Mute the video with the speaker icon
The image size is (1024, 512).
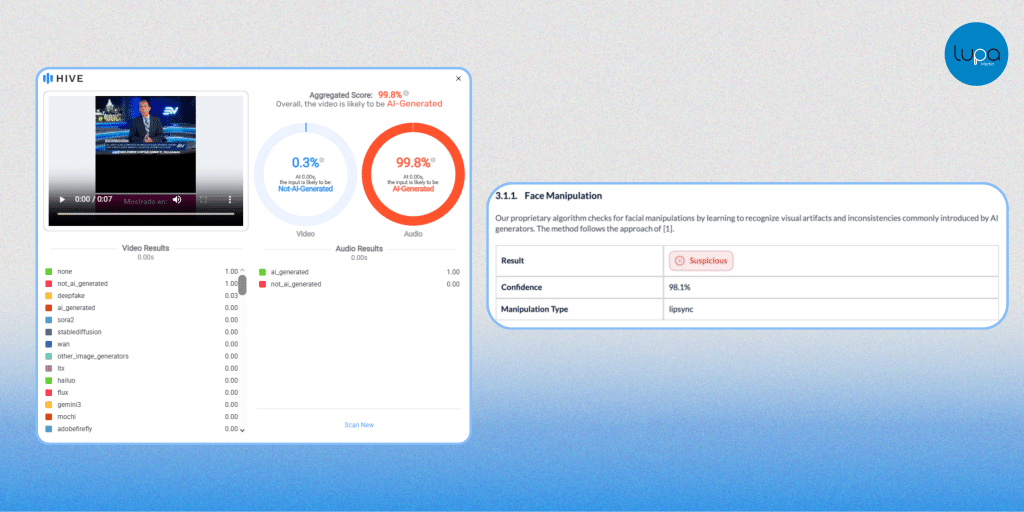(177, 199)
